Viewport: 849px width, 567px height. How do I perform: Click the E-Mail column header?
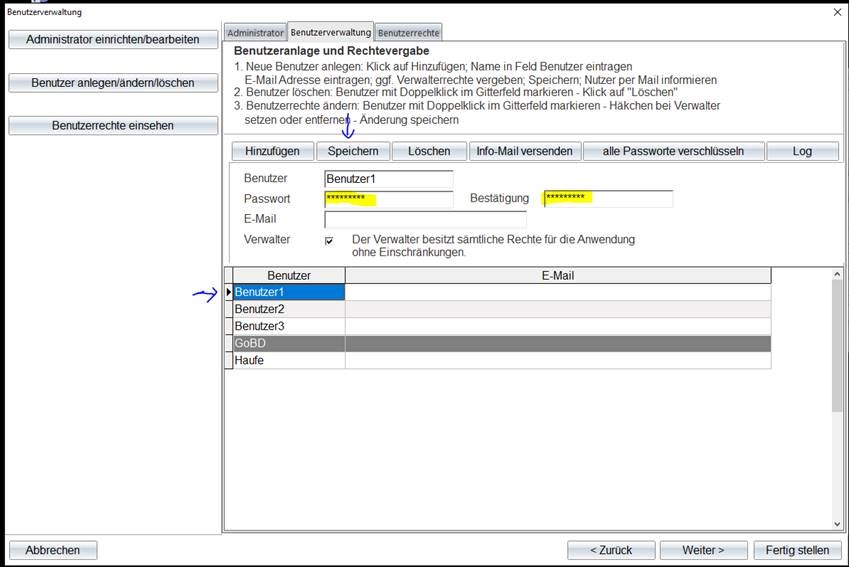[558, 276]
